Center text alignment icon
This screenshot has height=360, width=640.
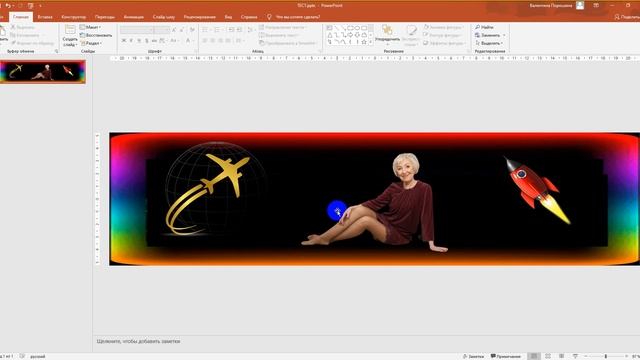point(212,41)
